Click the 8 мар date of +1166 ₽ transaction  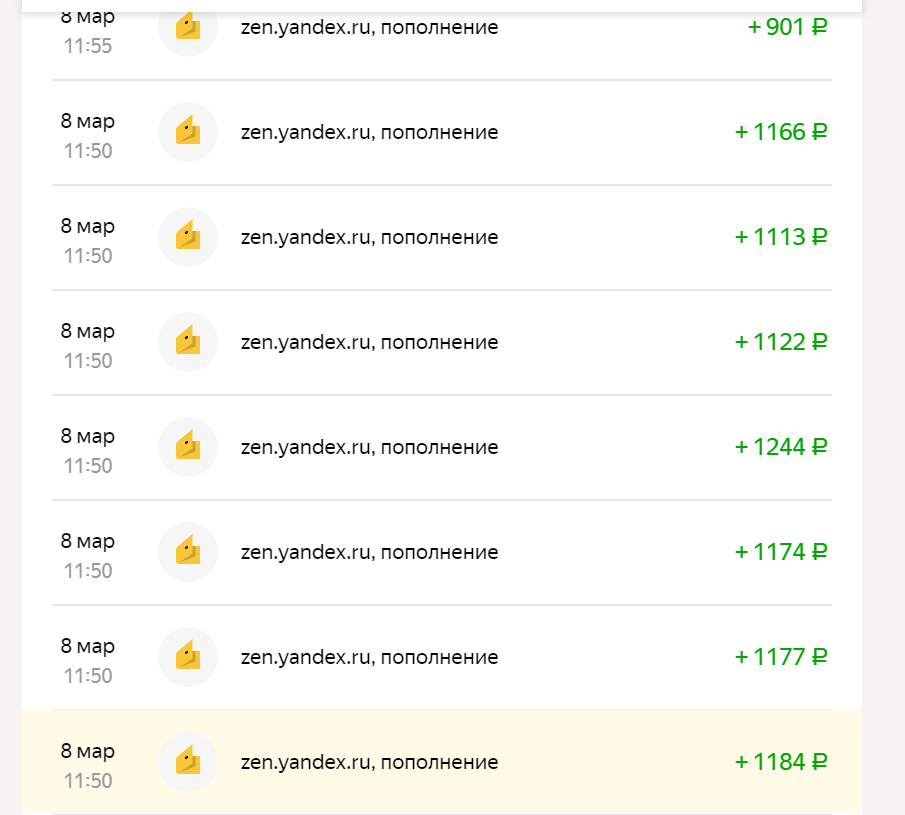click(88, 121)
